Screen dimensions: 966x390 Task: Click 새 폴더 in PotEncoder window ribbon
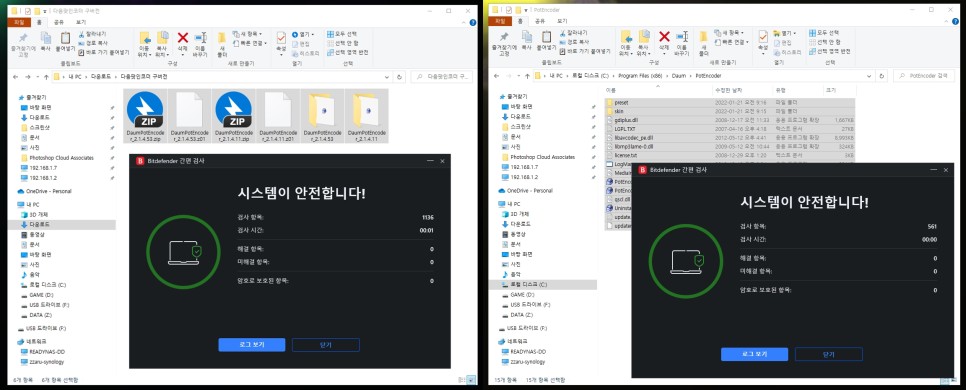click(703, 42)
